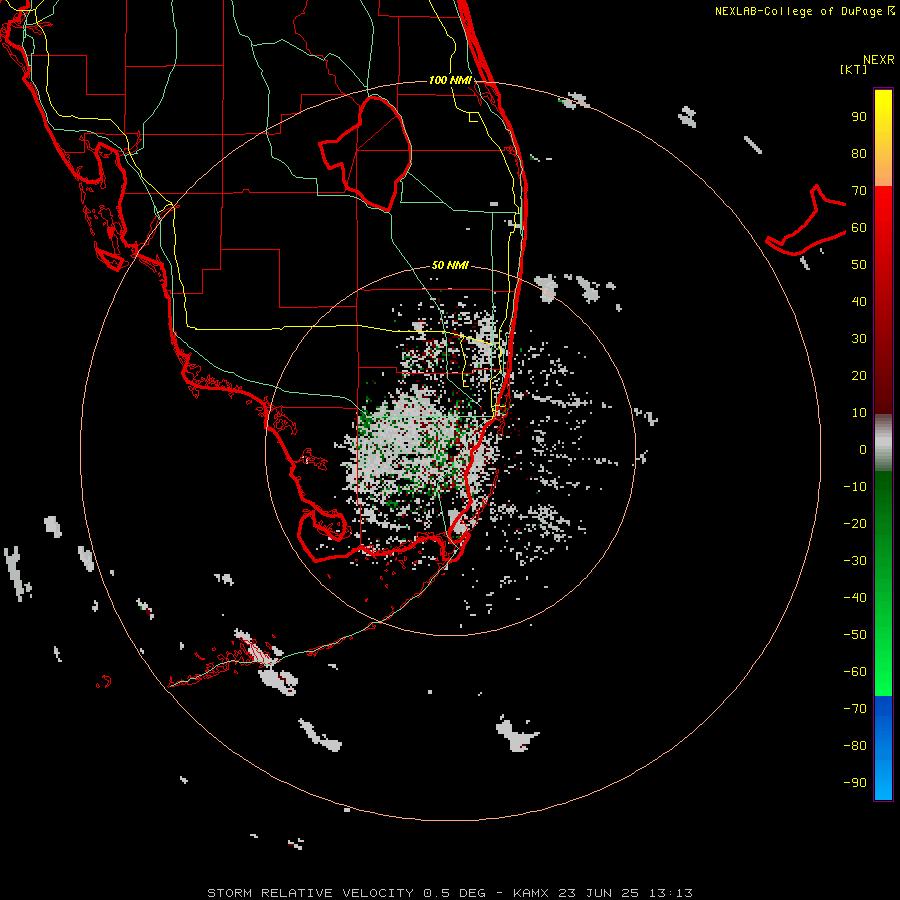This screenshot has width=900, height=900.
Task: Click the -50 value on velocity scale
Action: 855,635
